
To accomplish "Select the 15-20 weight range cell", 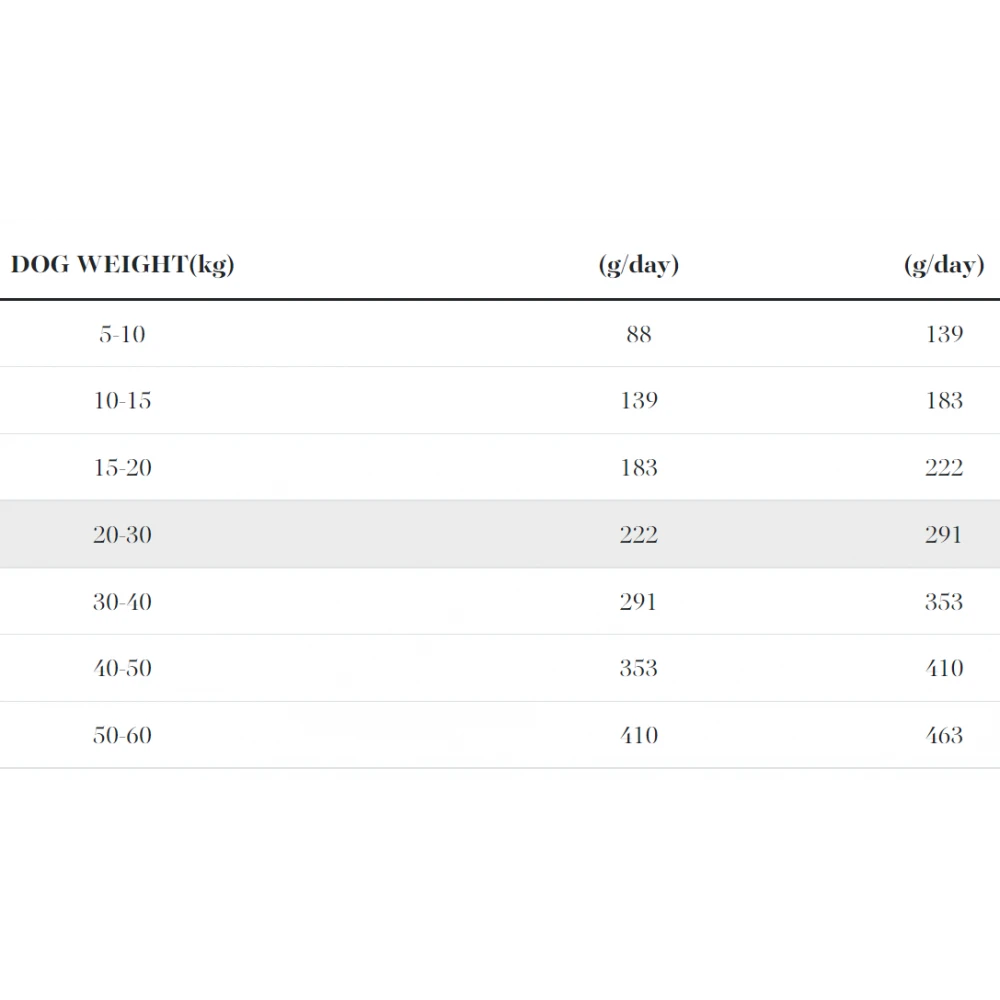I will coord(122,468).
